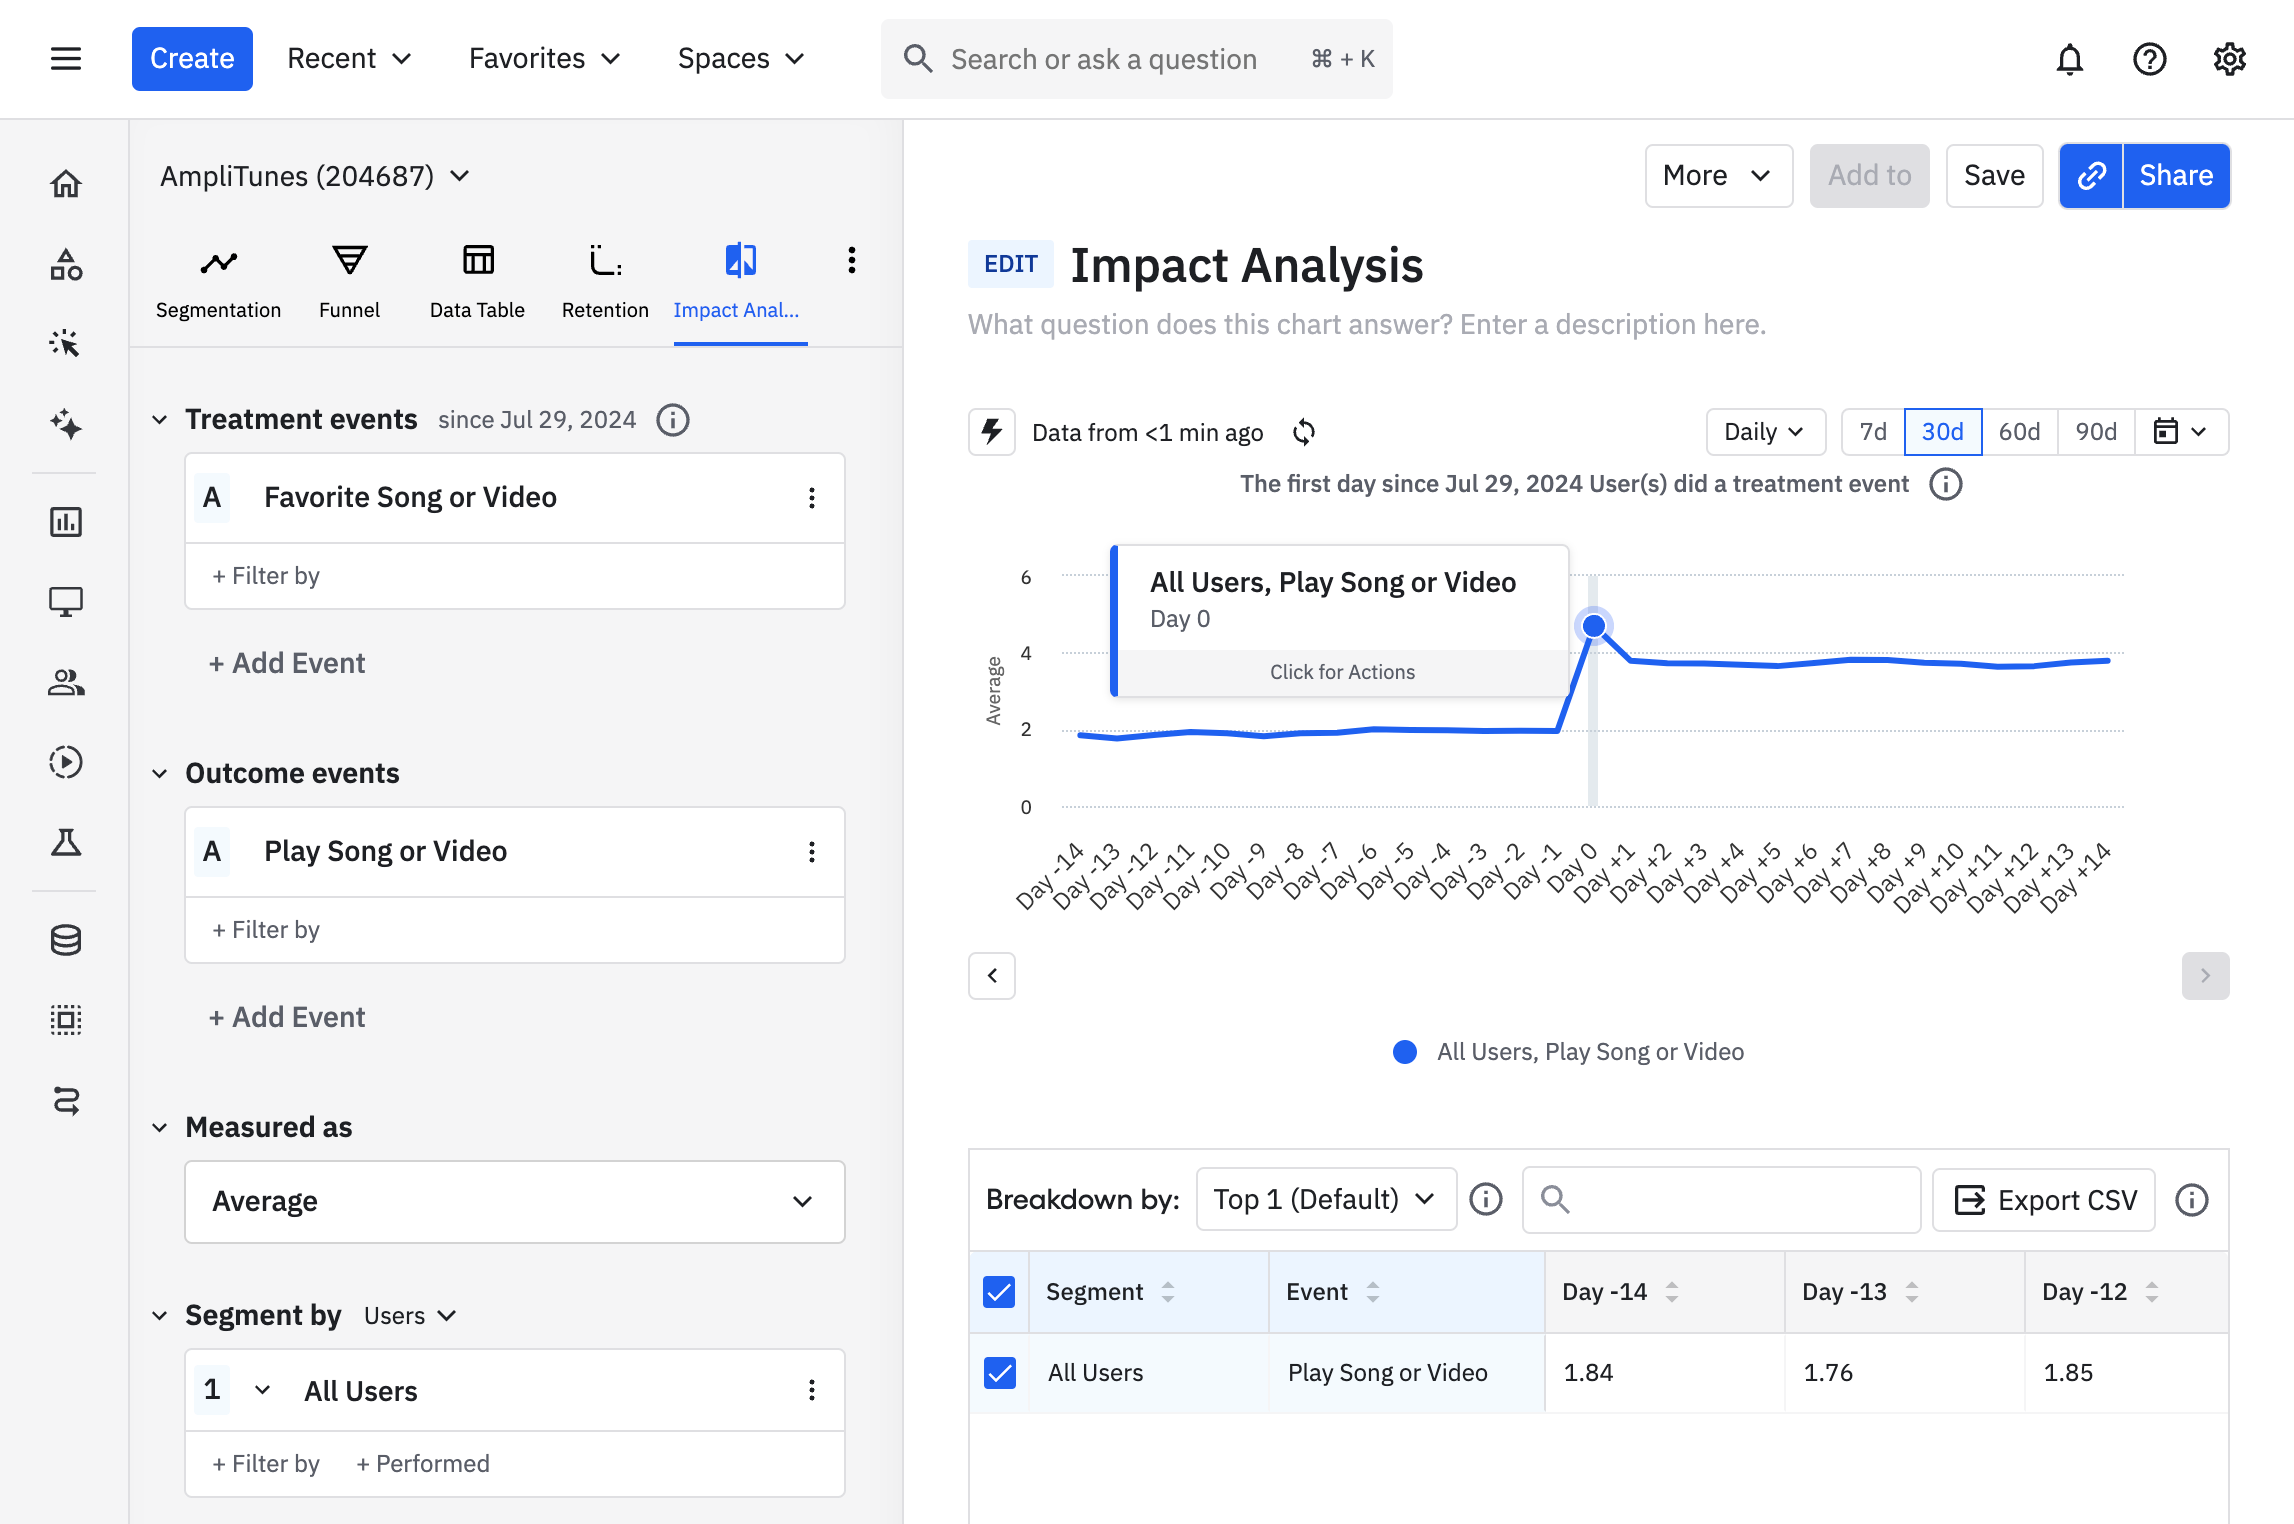Click the copy link icon beside Share

point(2091,176)
